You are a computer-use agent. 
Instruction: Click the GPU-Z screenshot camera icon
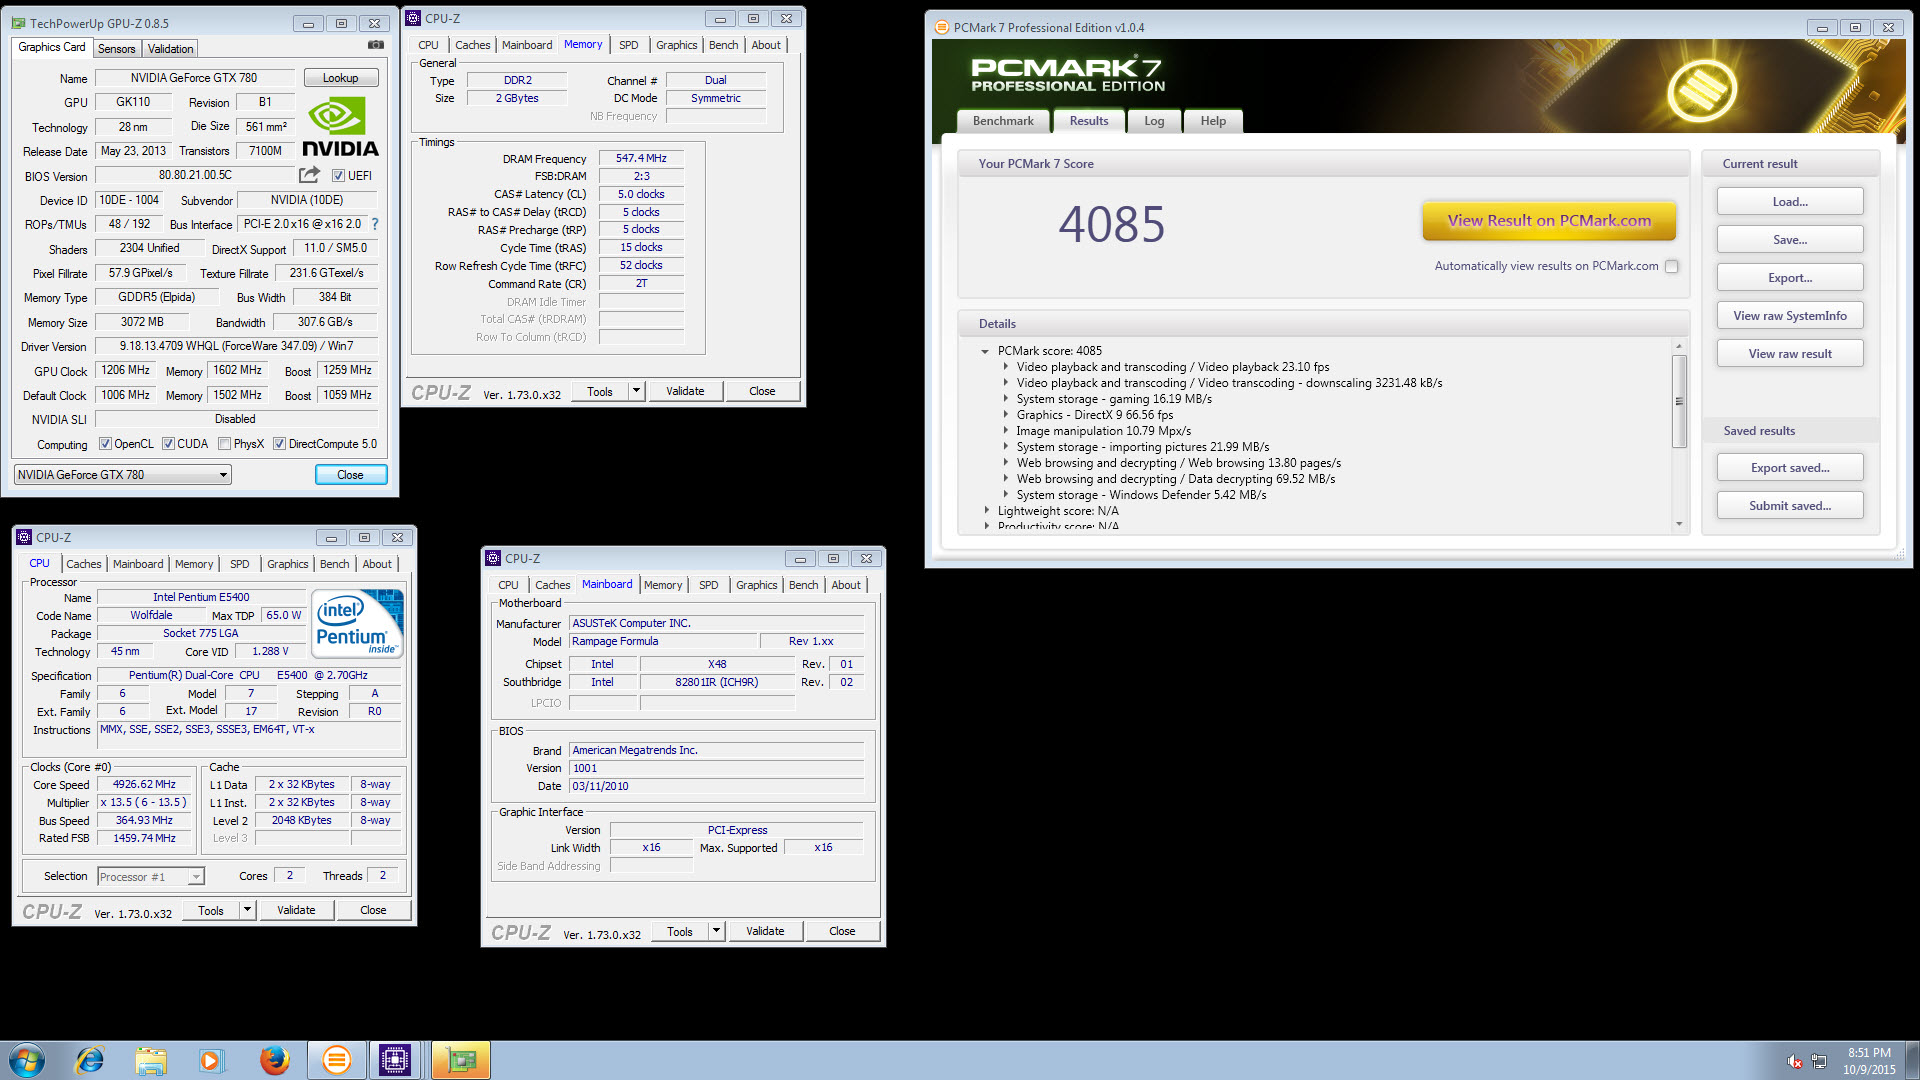(x=376, y=45)
